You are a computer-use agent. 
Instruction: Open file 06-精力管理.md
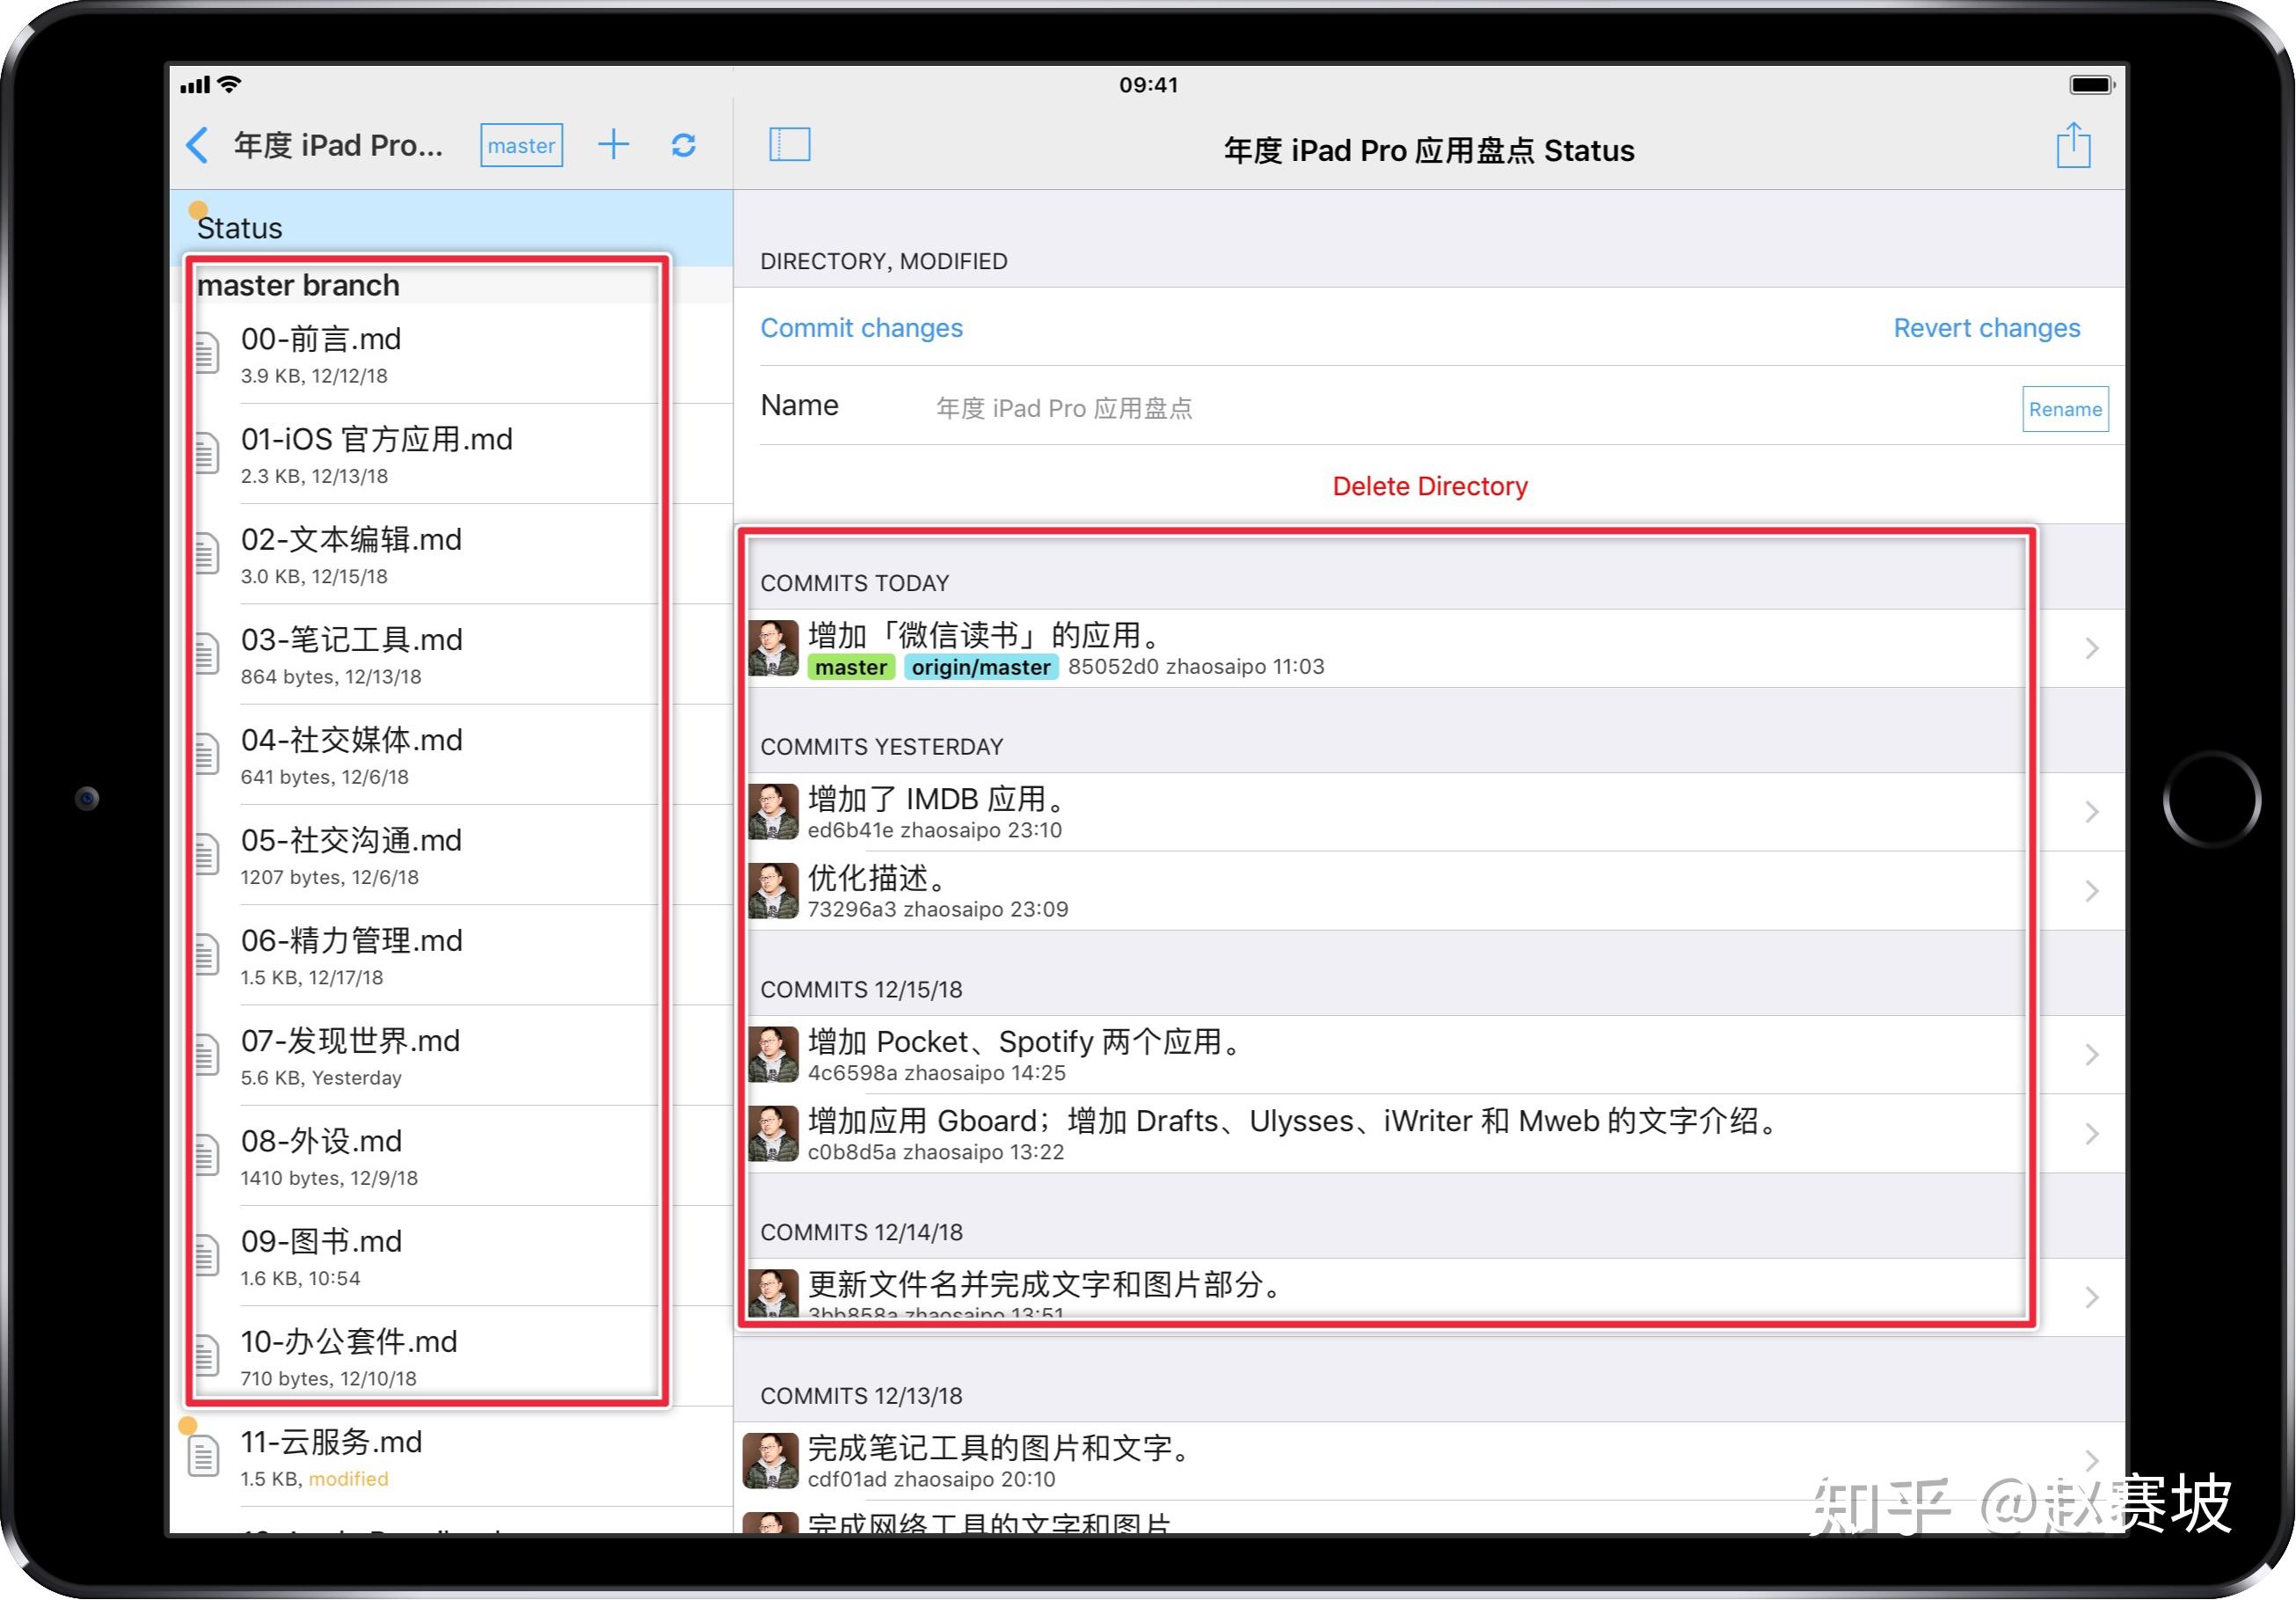coord(451,955)
